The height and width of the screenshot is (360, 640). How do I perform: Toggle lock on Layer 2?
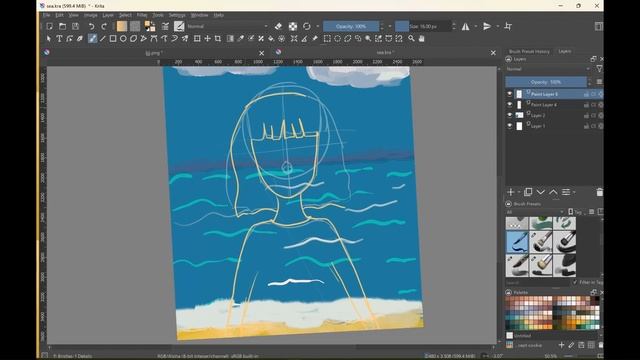[x=586, y=116]
